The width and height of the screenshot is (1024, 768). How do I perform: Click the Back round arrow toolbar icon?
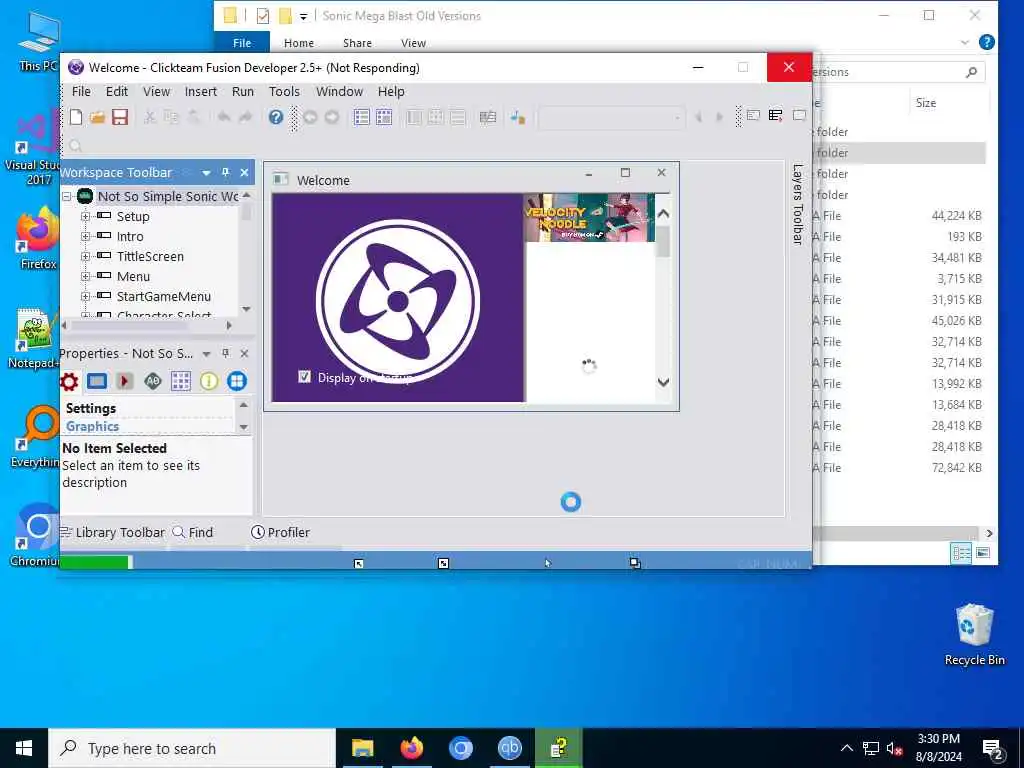(310, 118)
